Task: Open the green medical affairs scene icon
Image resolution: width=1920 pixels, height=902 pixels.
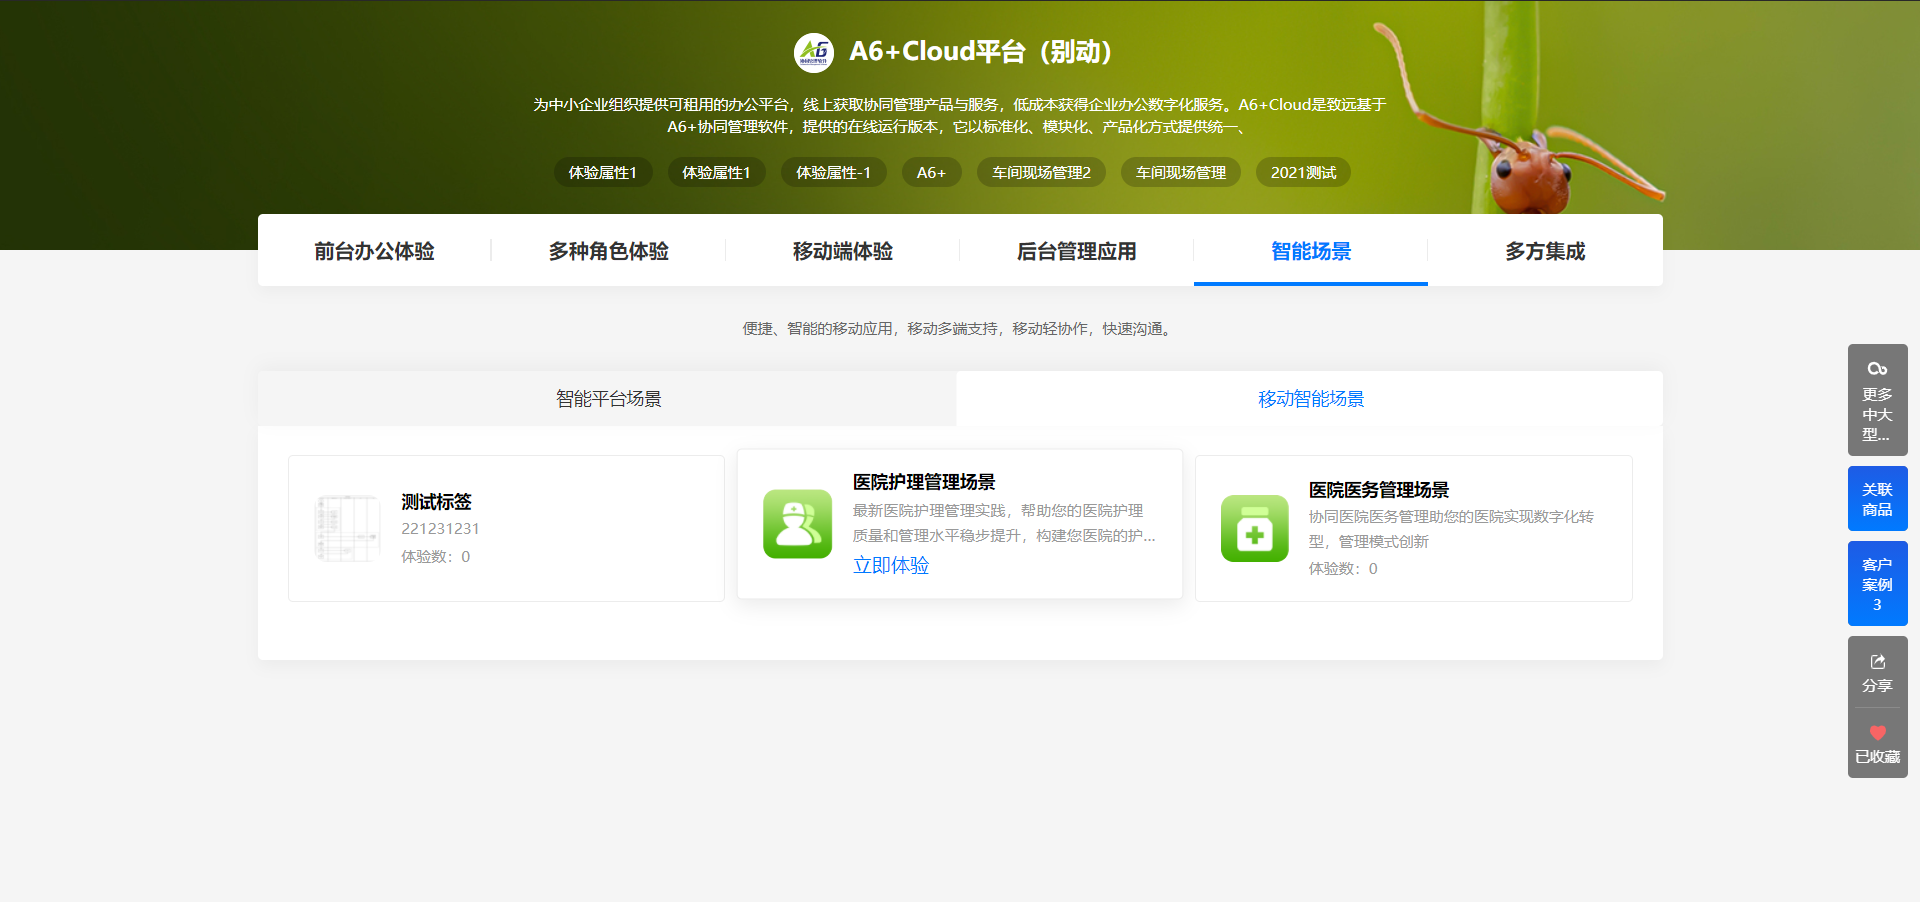Action: [1255, 528]
